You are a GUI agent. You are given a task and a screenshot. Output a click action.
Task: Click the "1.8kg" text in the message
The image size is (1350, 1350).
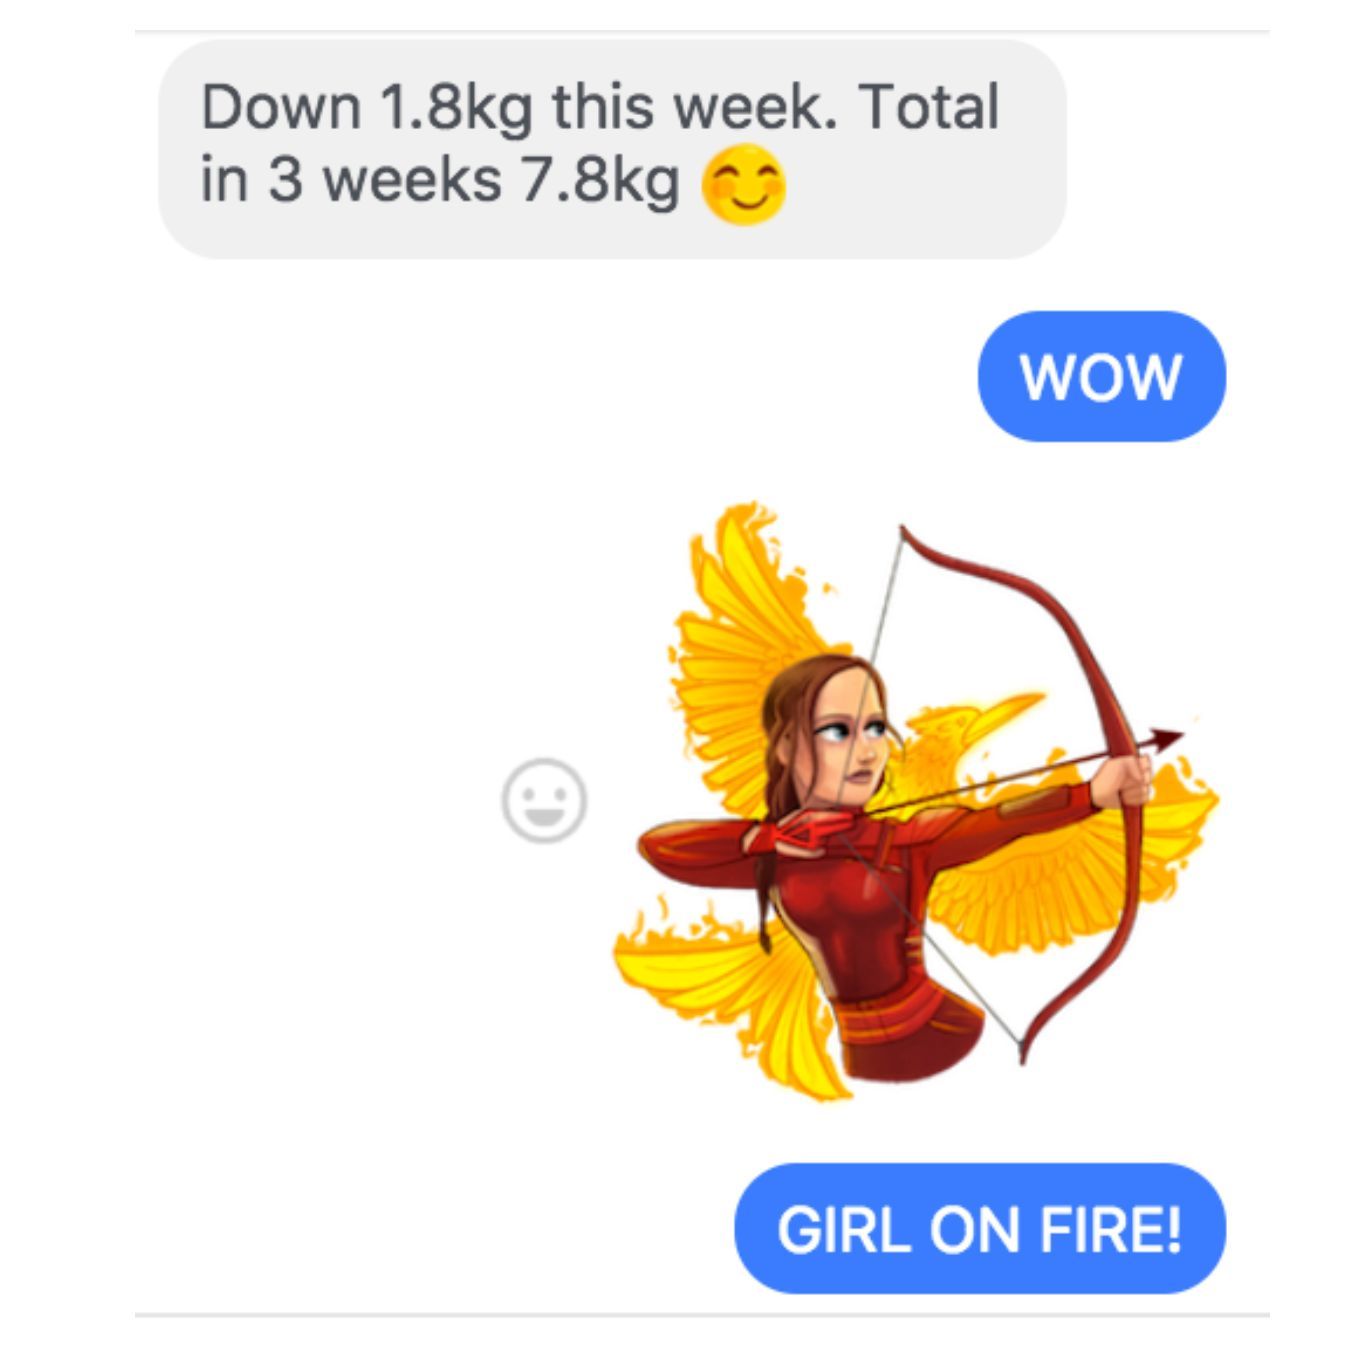456,108
